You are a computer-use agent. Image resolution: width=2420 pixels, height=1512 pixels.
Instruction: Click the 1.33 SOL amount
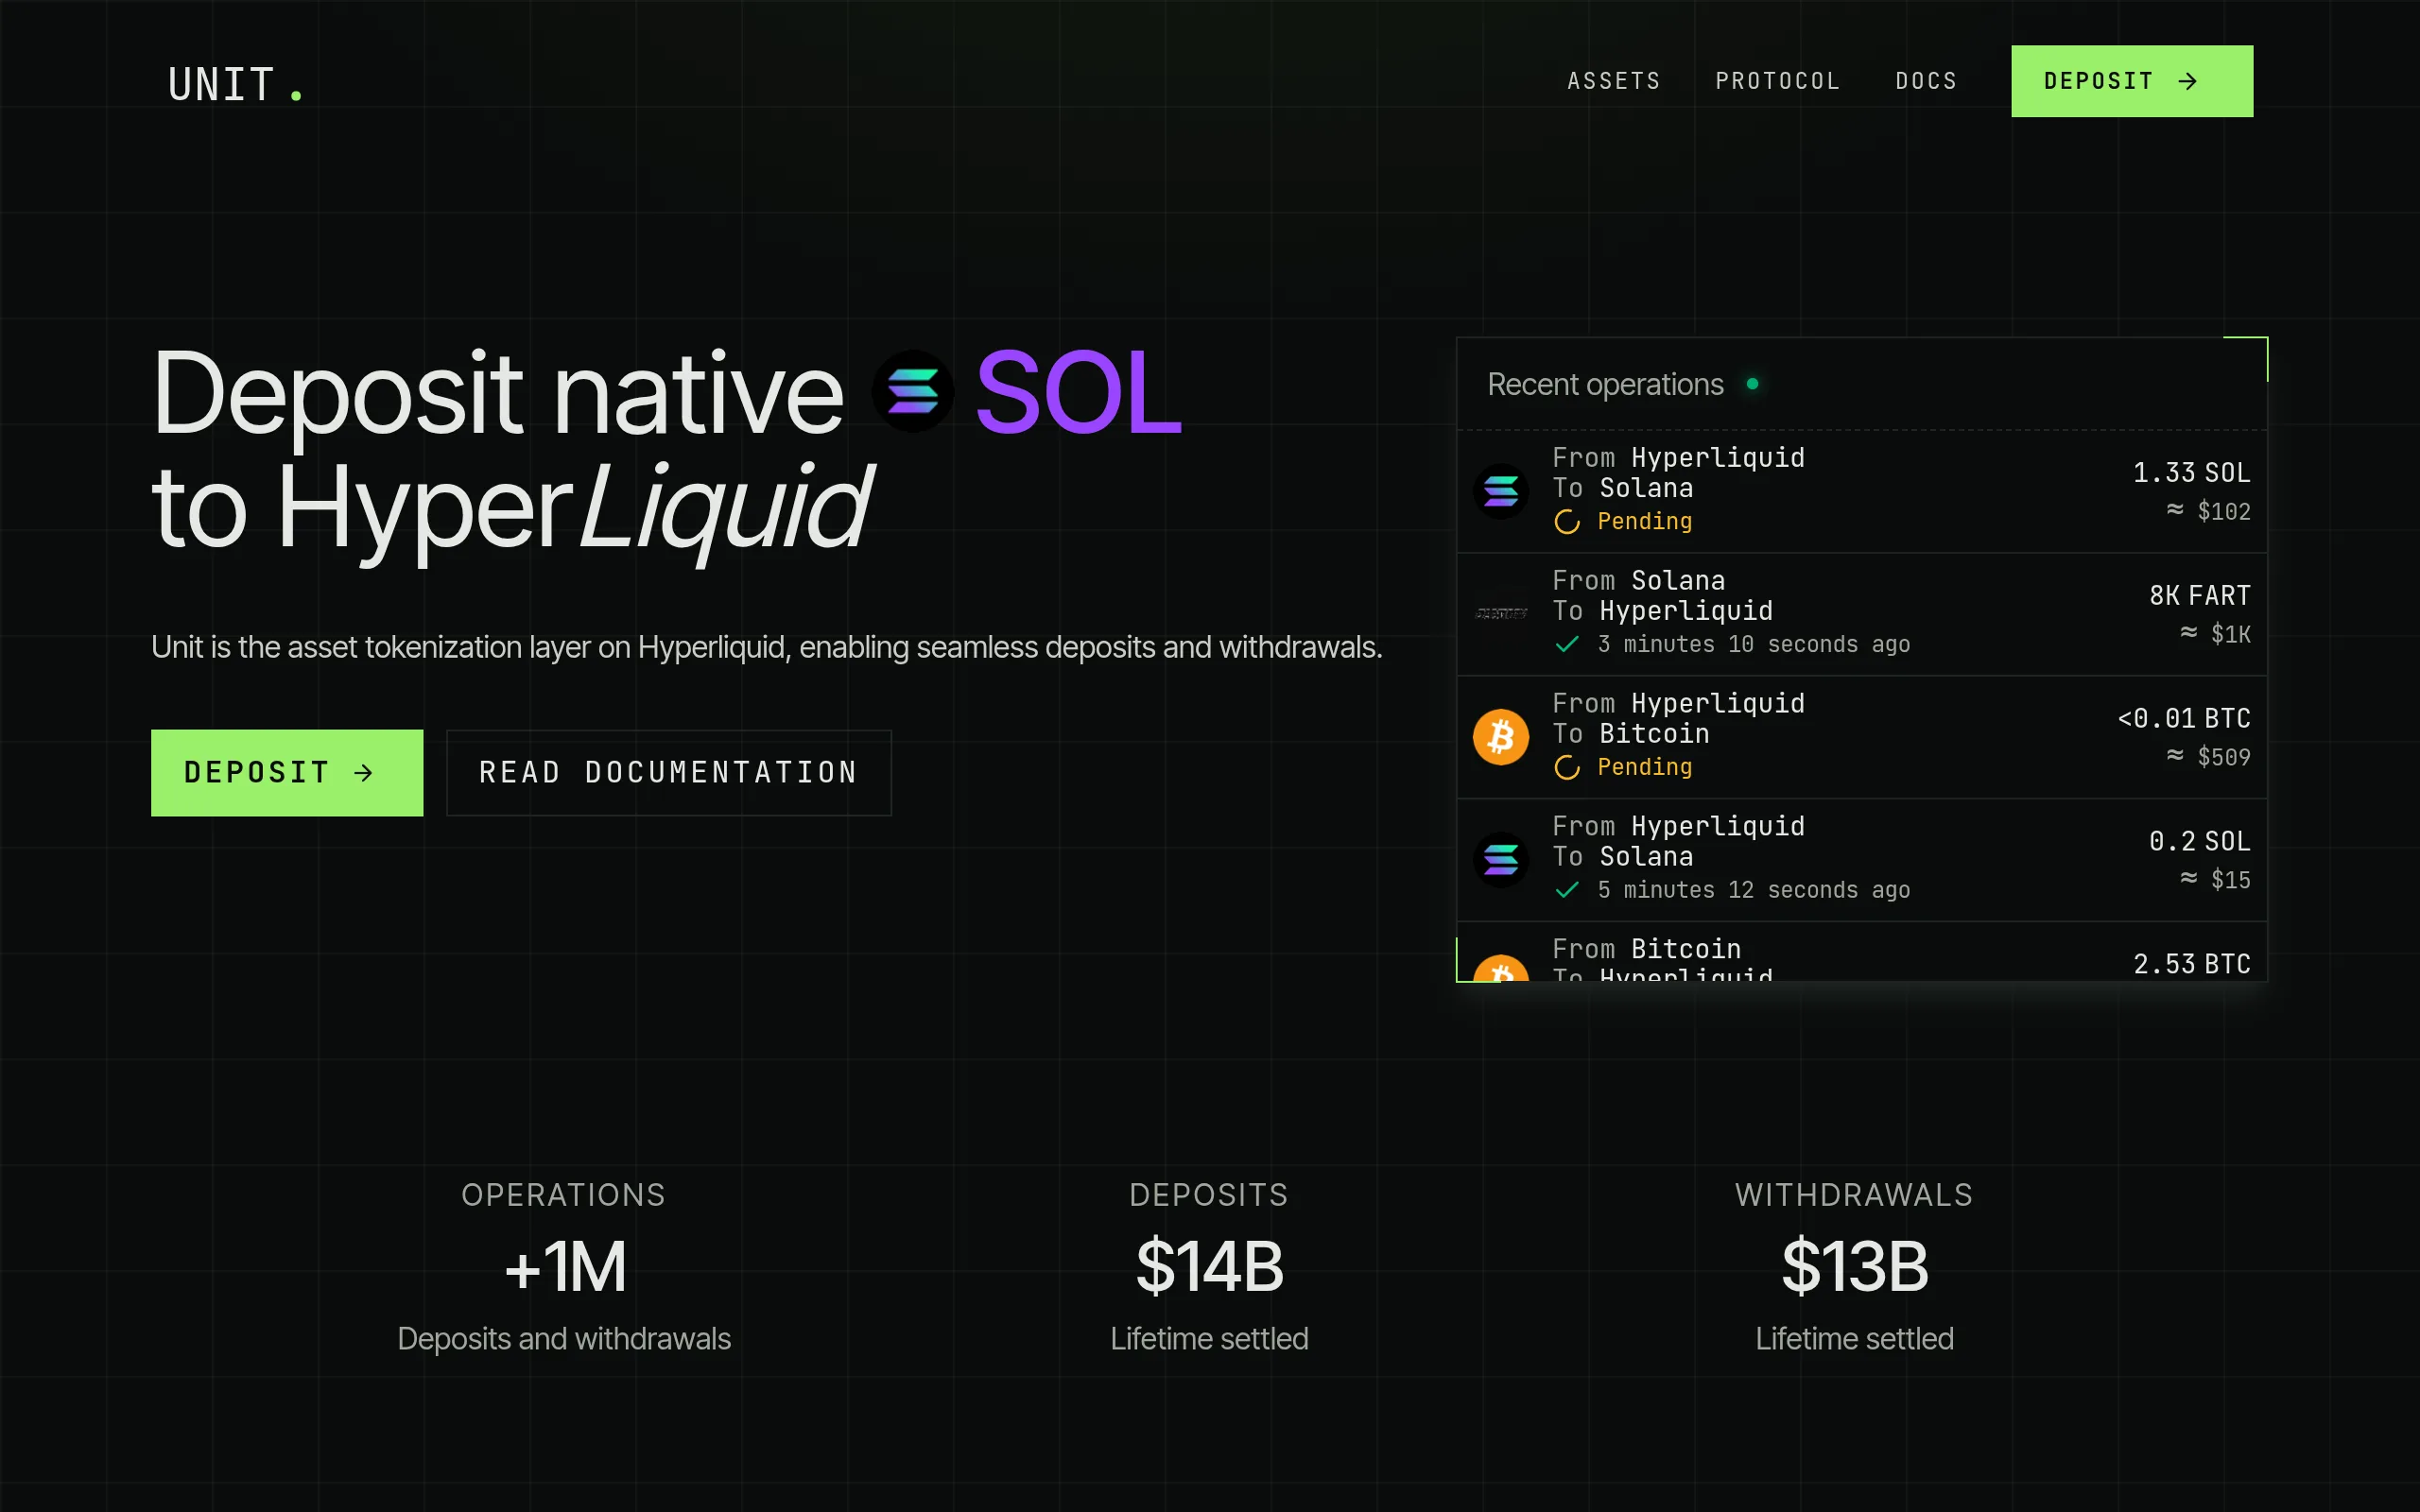pyautogui.click(x=2191, y=473)
